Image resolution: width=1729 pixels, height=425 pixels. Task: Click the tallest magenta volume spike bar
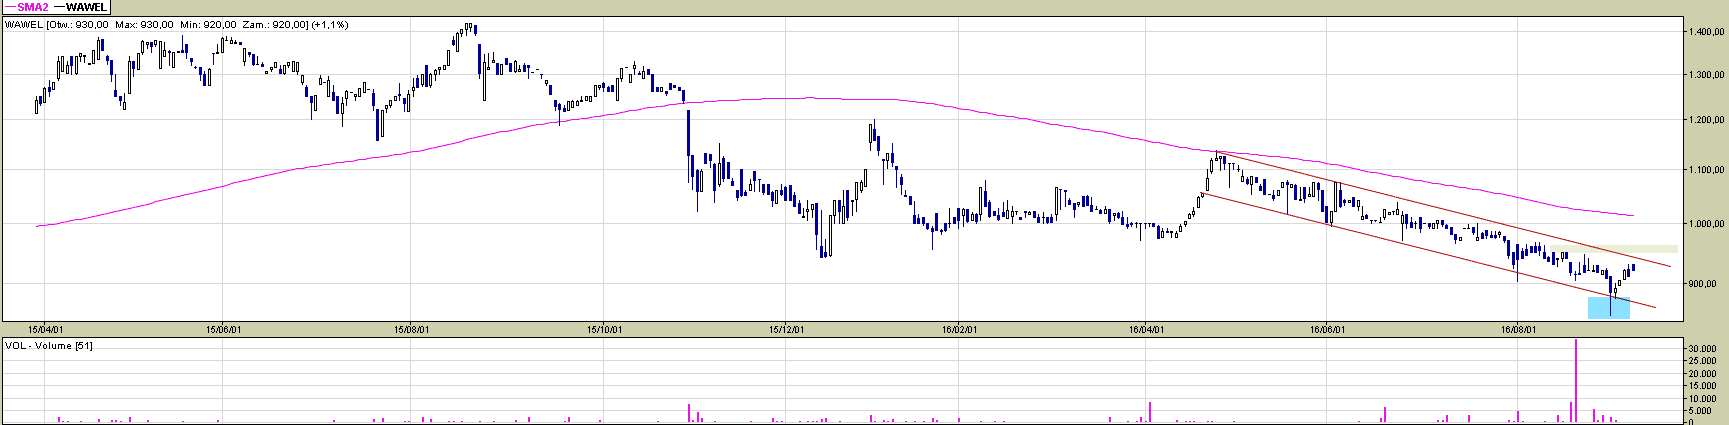1576,380
